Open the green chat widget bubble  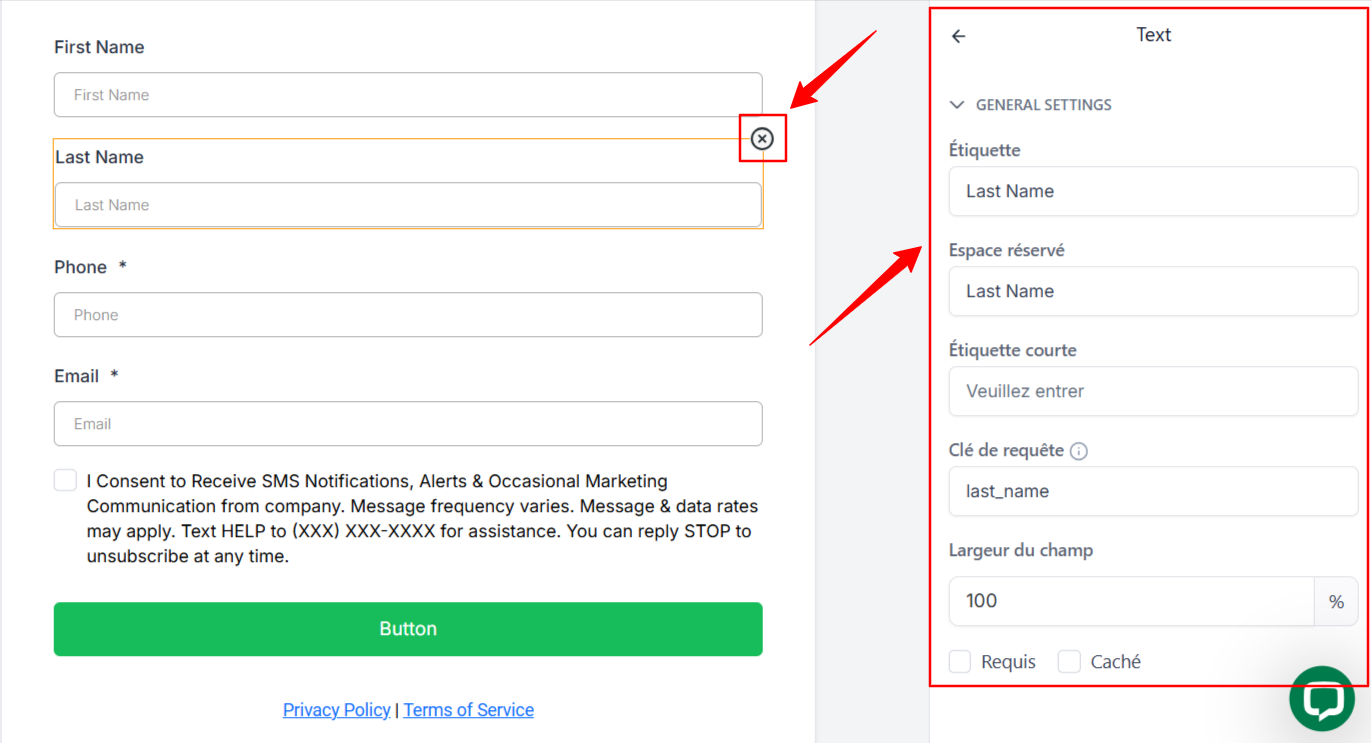[1322, 698]
